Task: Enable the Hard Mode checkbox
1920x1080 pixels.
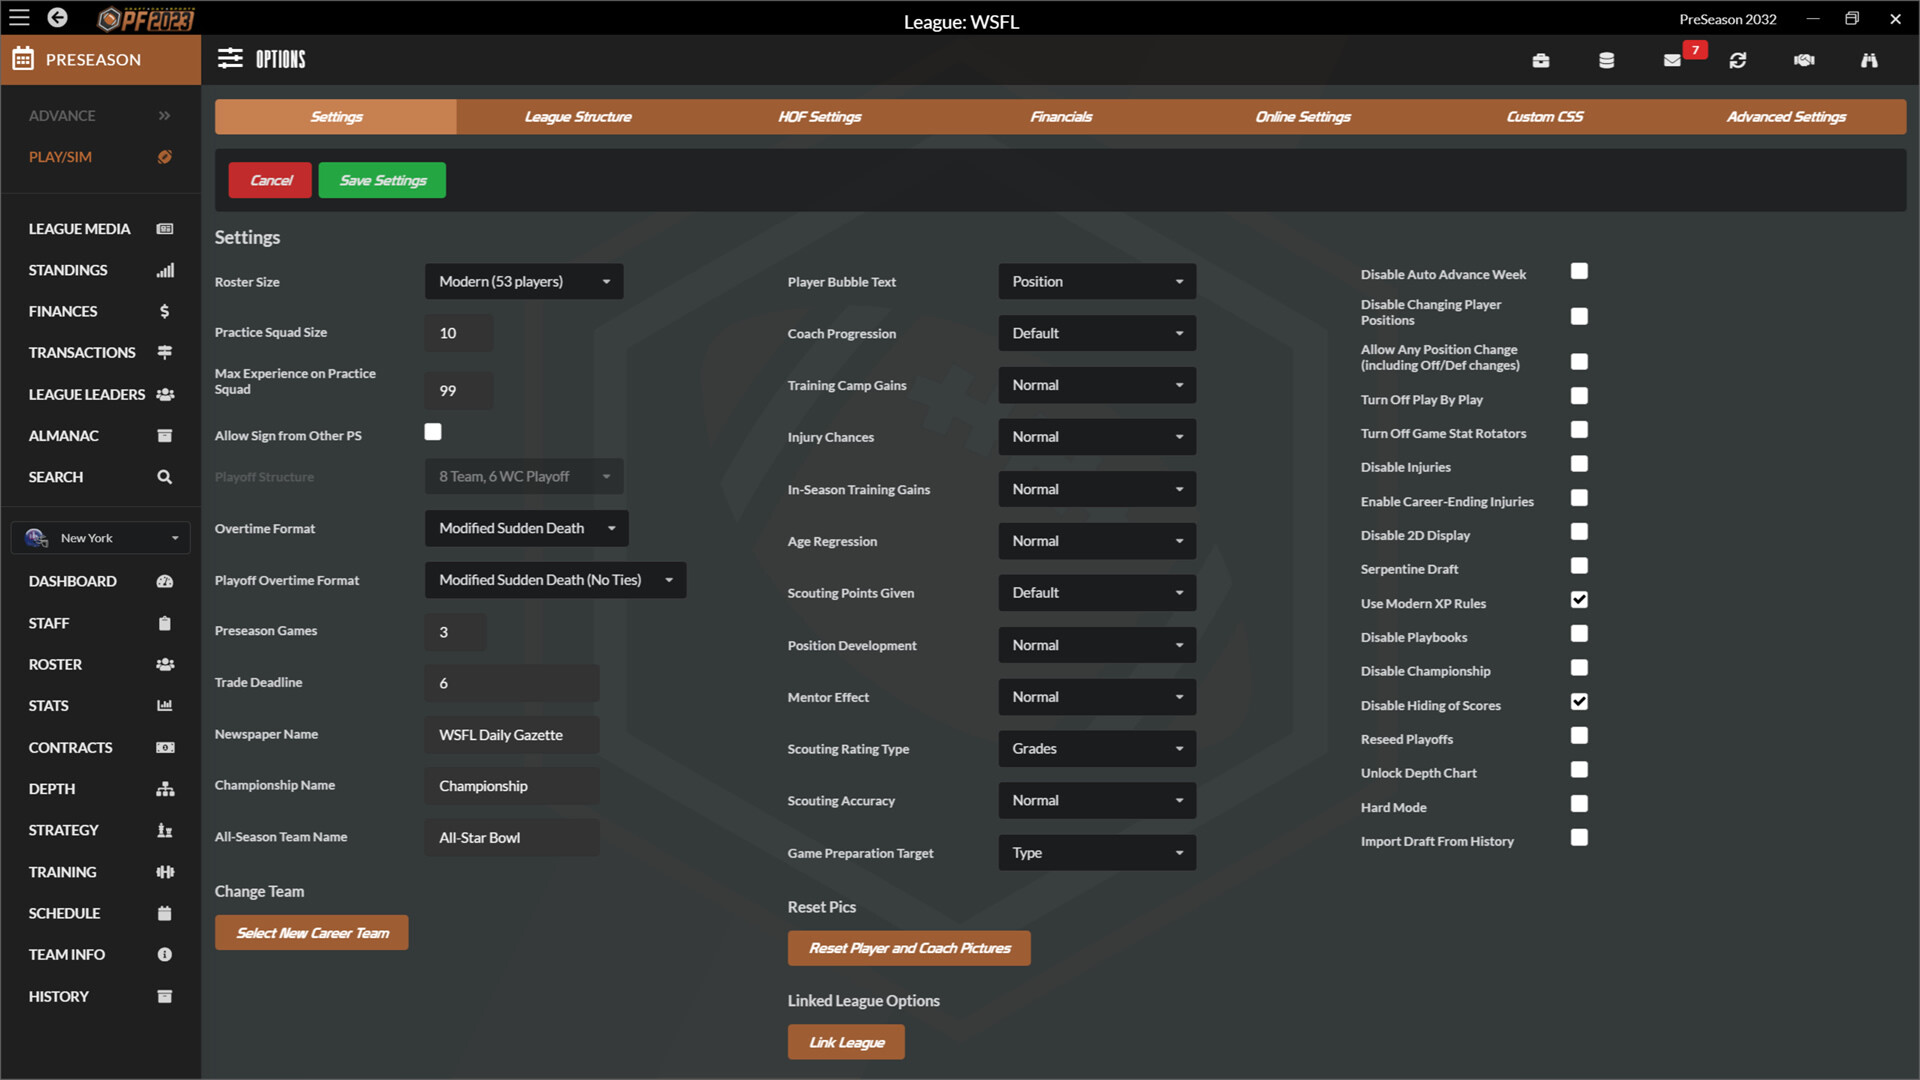Action: (x=1579, y=803)
